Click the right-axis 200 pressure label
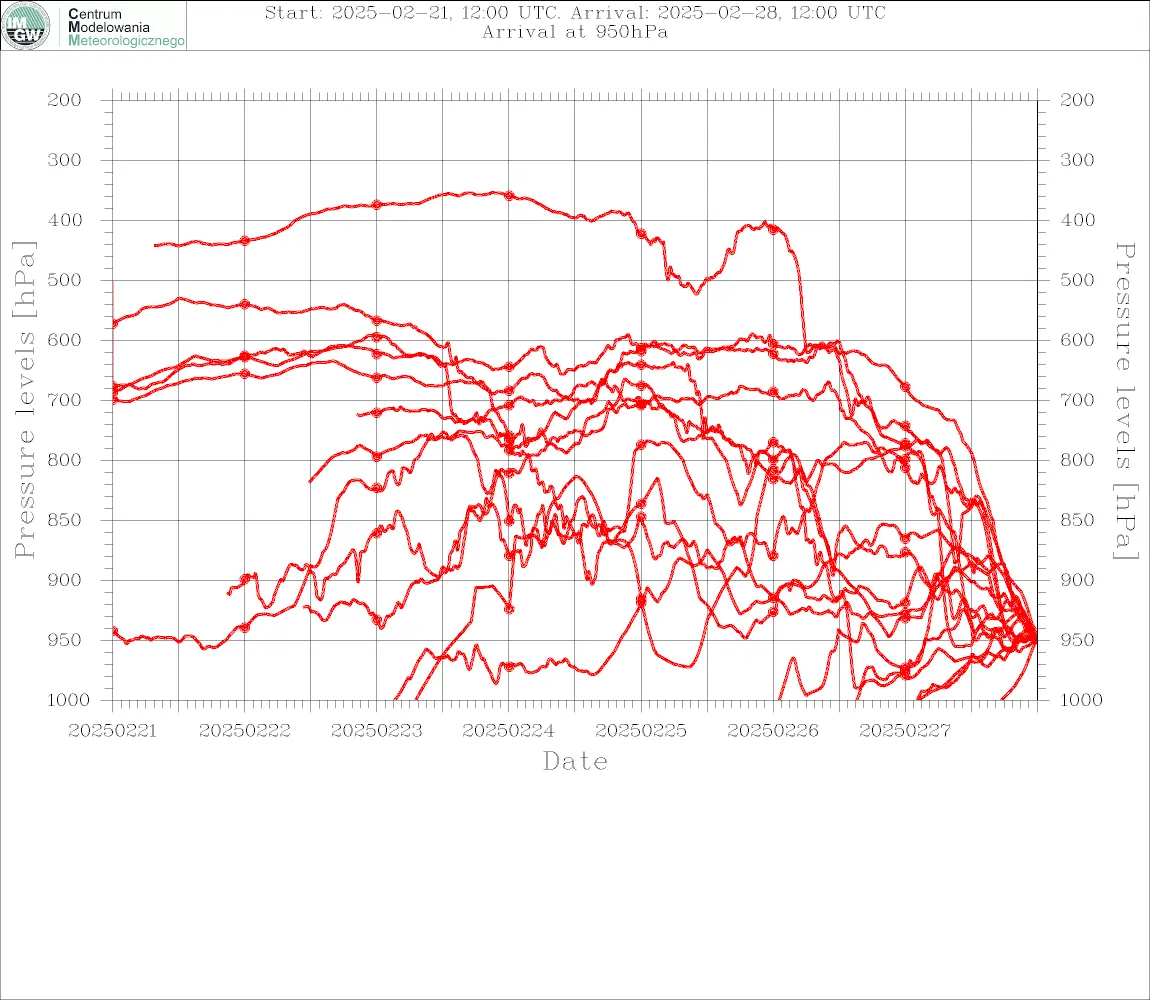Screen dimensions: 1150x1000 click(1077, 100)
